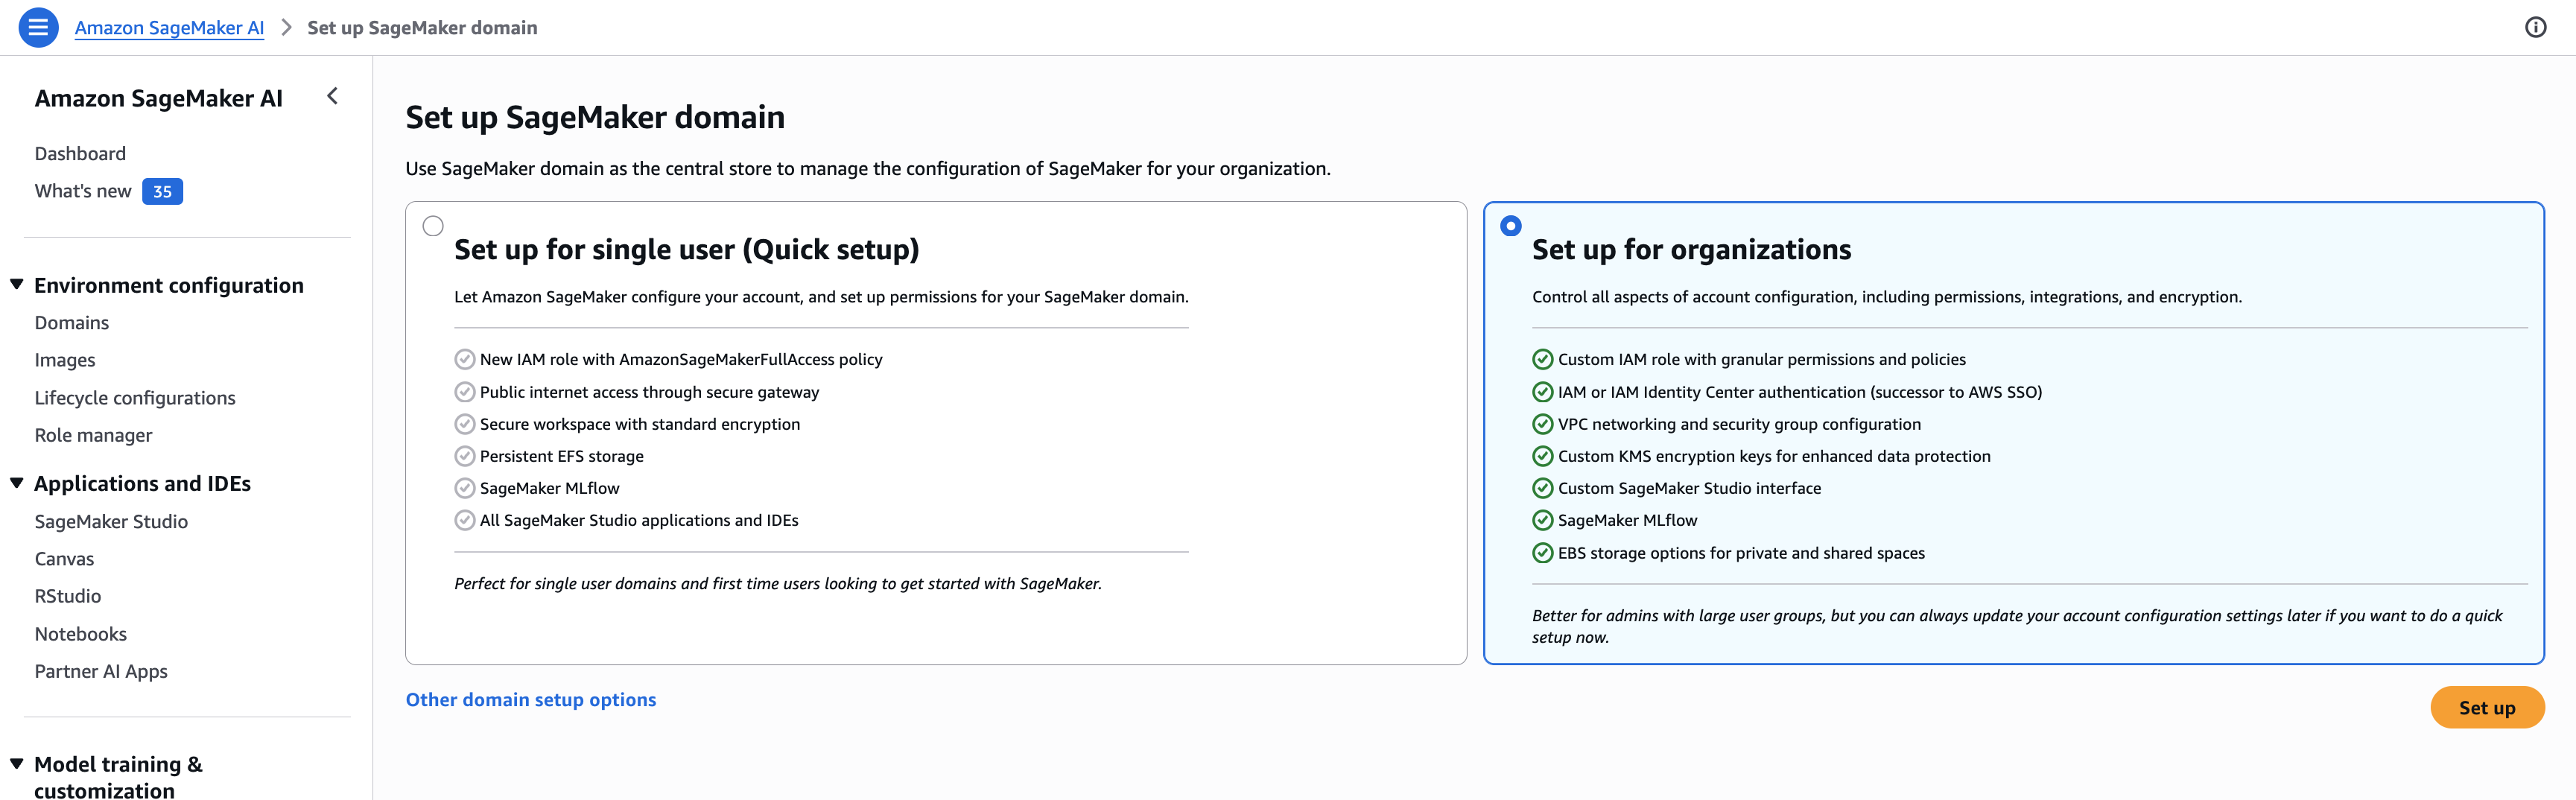The image size is (2576, 800).
Task: Open RStudio in the sidebar
Action: [68, 596]
